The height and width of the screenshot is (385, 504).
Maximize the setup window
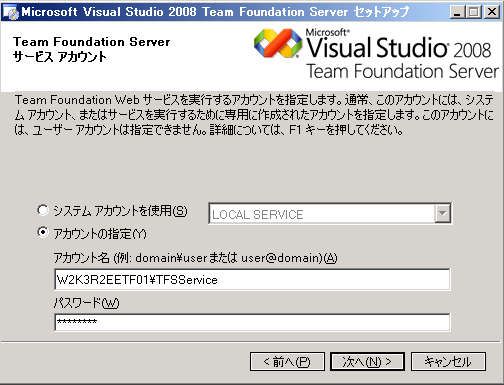tap(474, 12)
